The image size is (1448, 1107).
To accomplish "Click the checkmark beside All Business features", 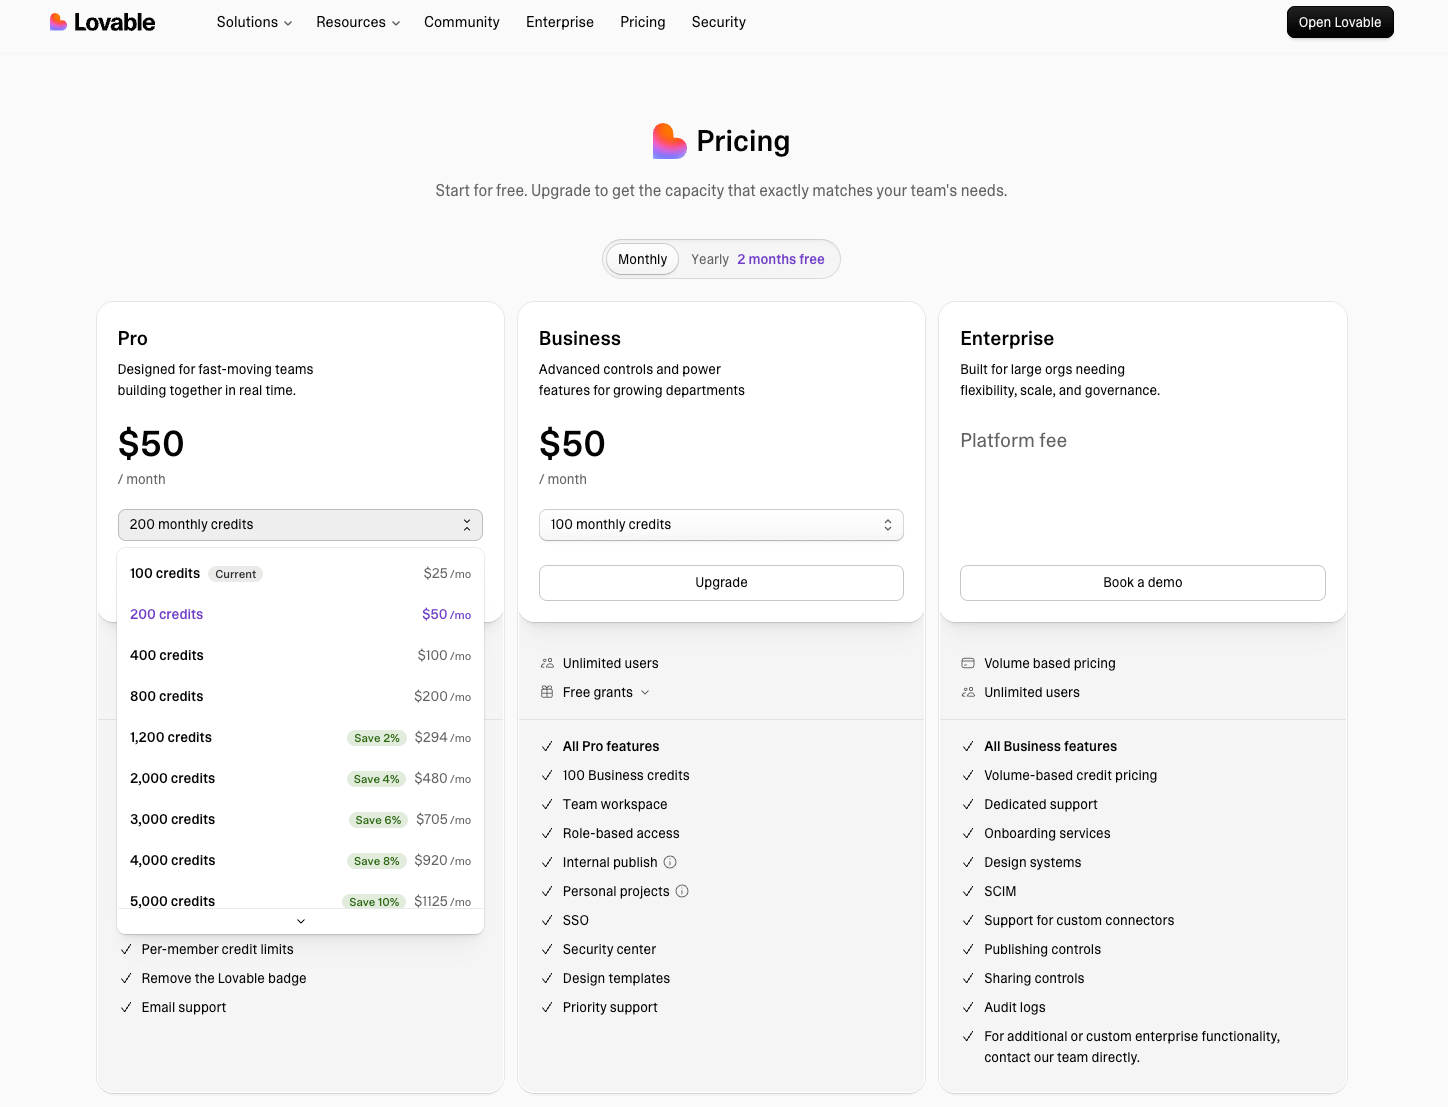I will point(968,746).
